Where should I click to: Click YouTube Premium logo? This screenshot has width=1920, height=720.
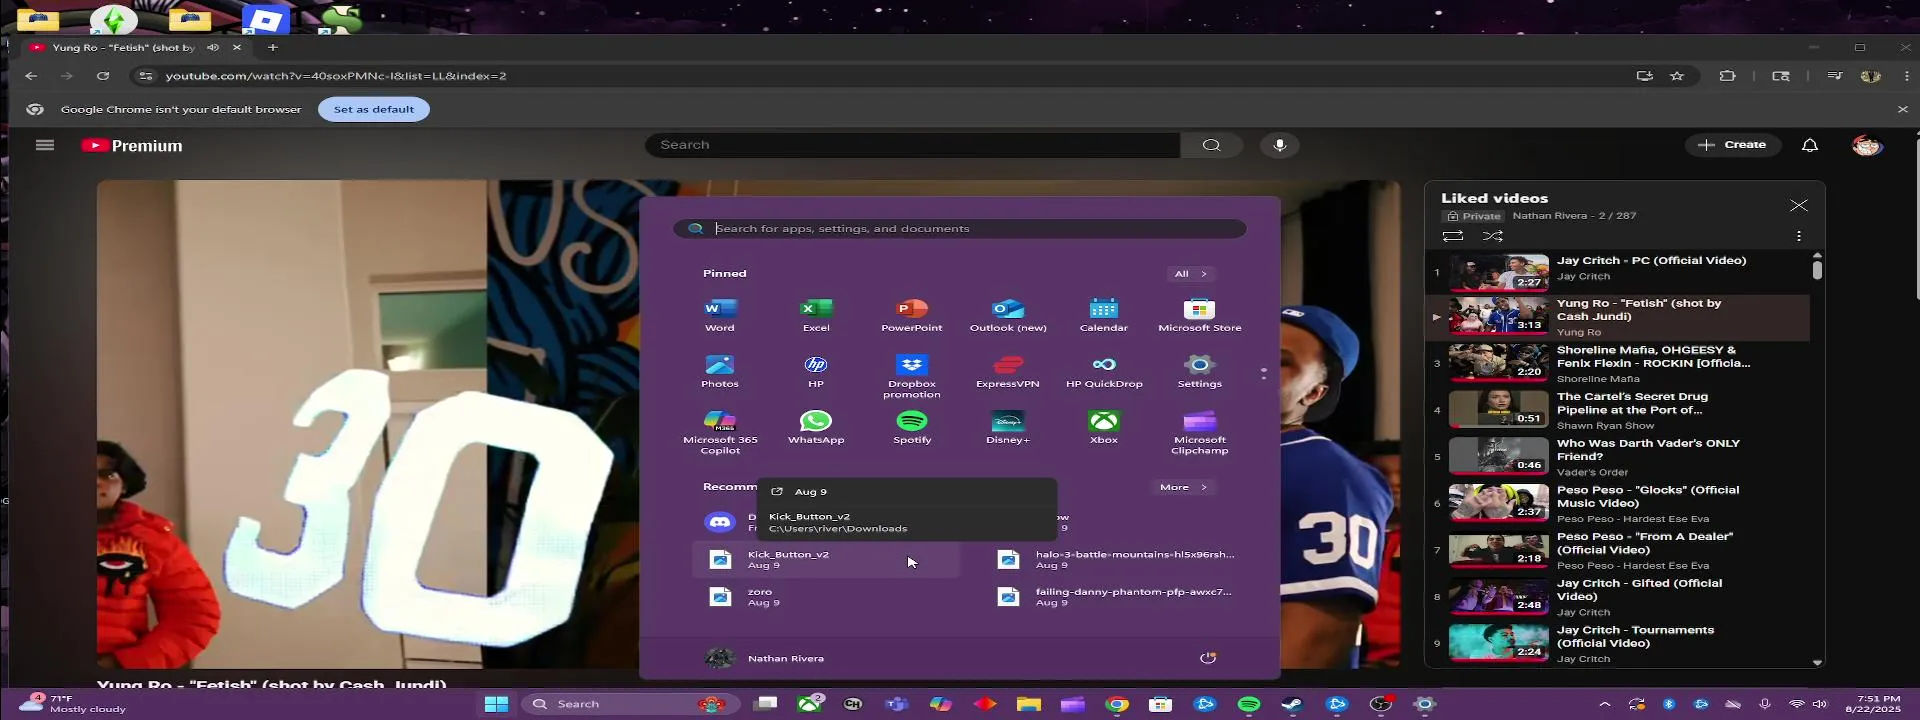132,146
